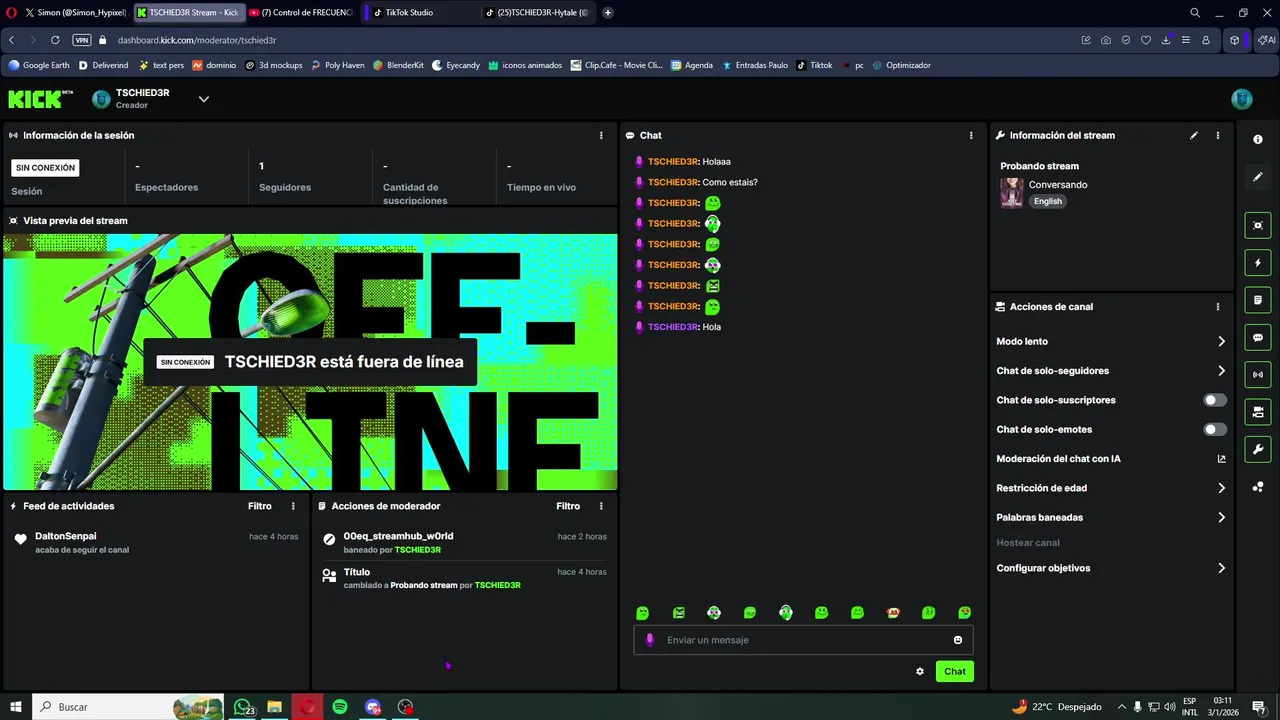Screen dimensions: 1280x720
Task: Open Windows Start menu
Action: click(x=15, y=707)
